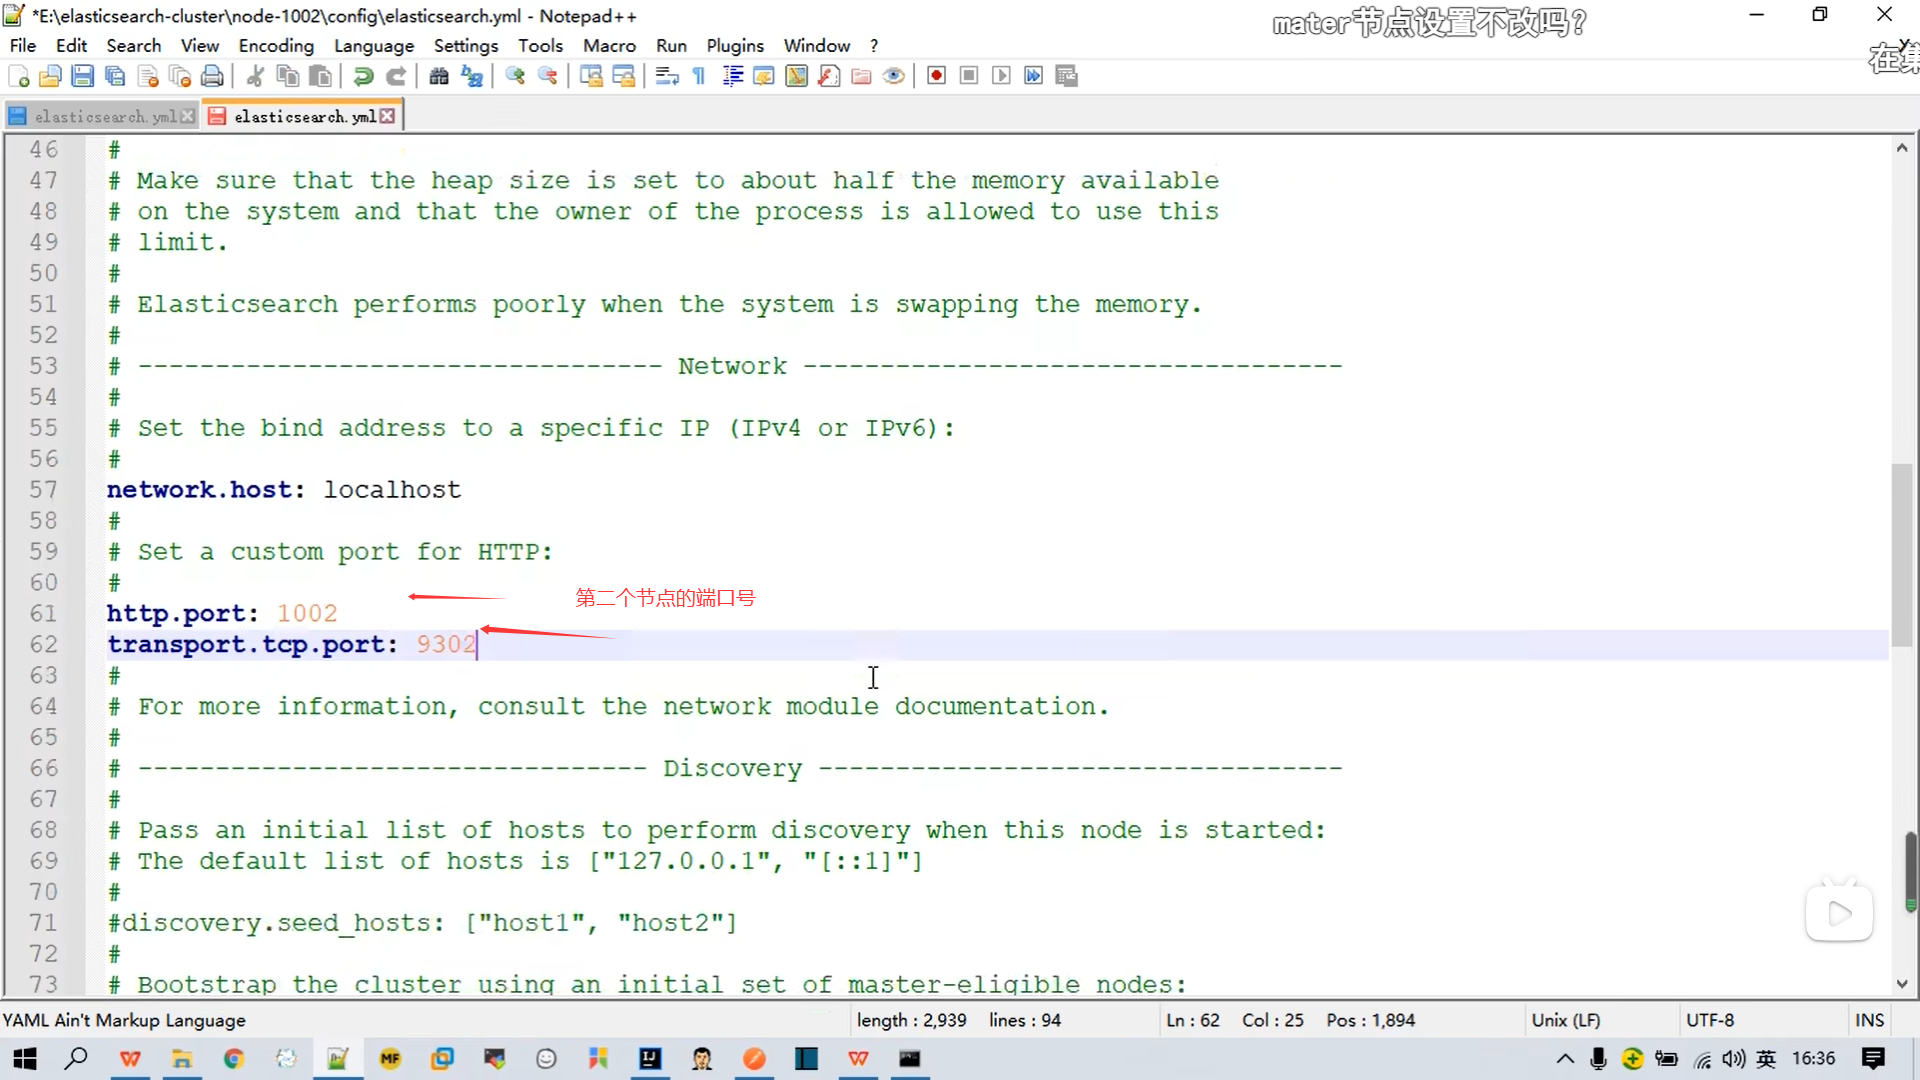Image resolution: width=1920 pixels, height=1080 pixels.
Task: Click the Zoom in toolbar icon
Action: 515,76
